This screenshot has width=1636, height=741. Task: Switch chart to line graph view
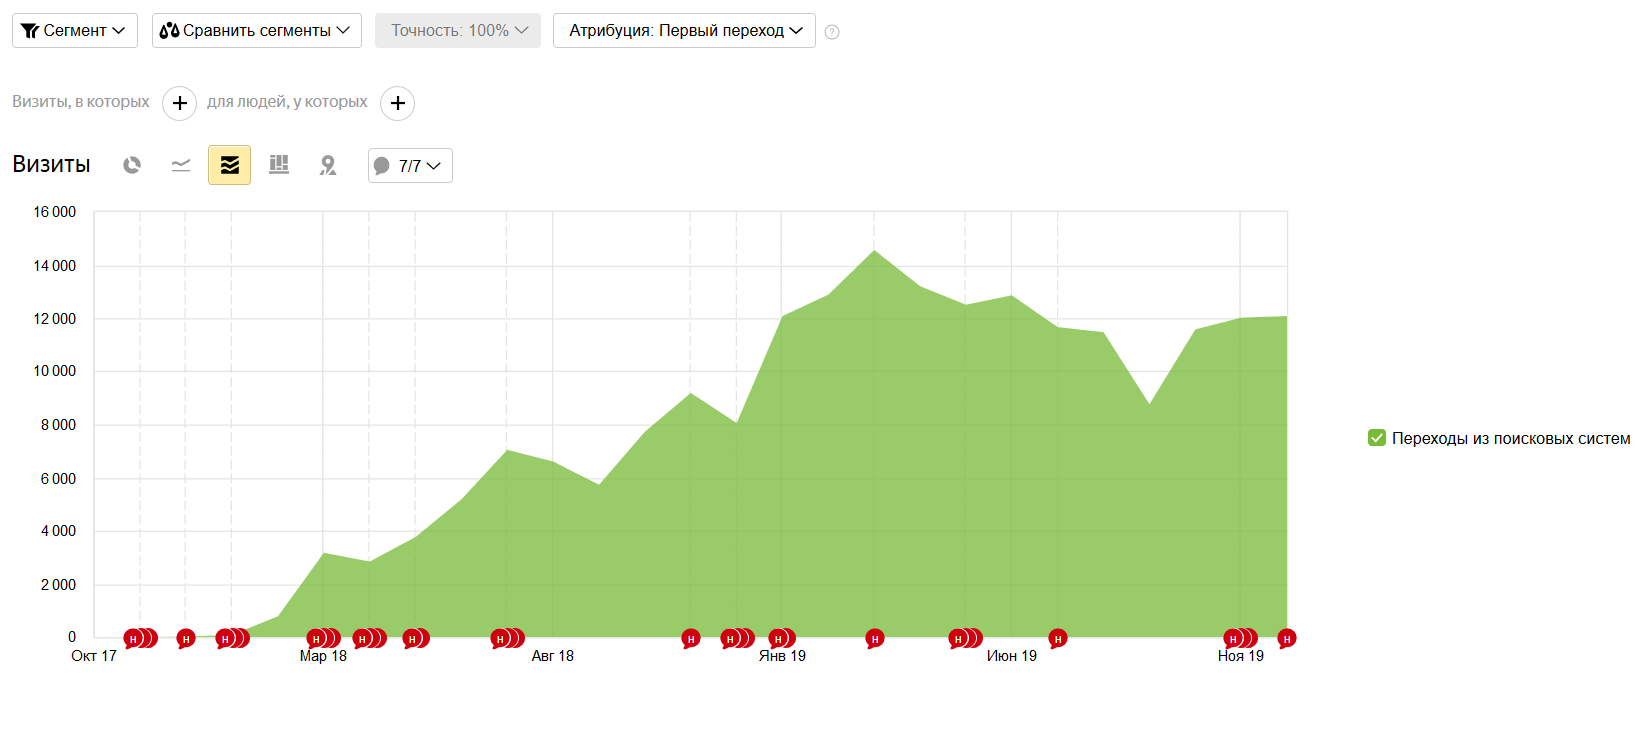pyautogui.click(x=181, y=165)
